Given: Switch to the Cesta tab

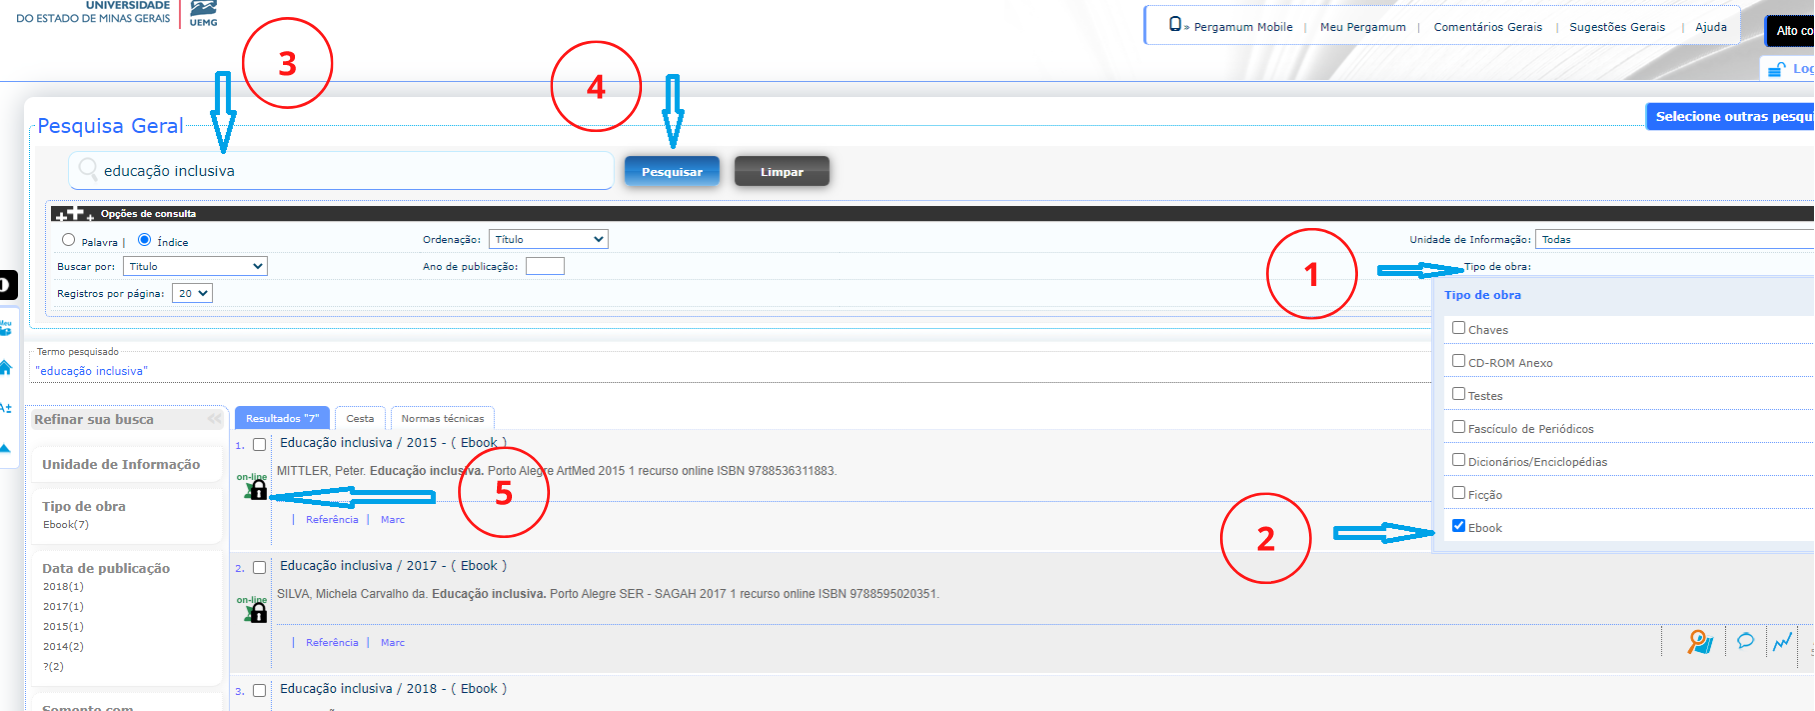Looking at the screenshot, I should 360,418.
